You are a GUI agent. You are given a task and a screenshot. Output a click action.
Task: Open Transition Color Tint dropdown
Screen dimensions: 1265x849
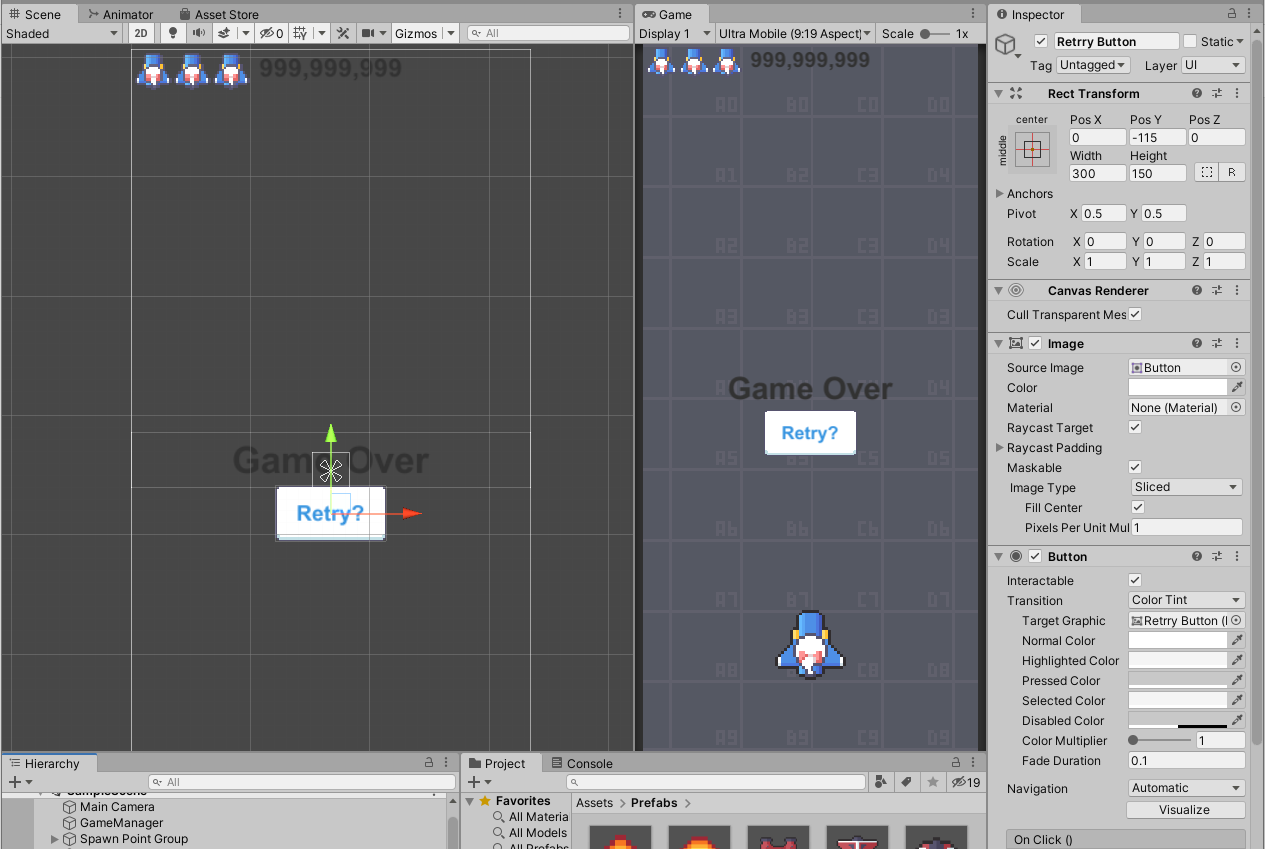pos(1187,600)
